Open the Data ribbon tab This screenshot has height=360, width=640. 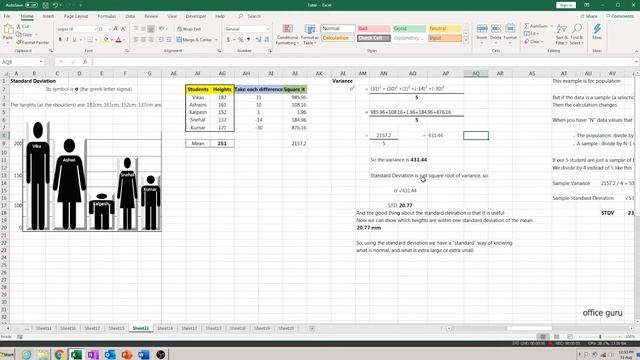click(130, 16)
